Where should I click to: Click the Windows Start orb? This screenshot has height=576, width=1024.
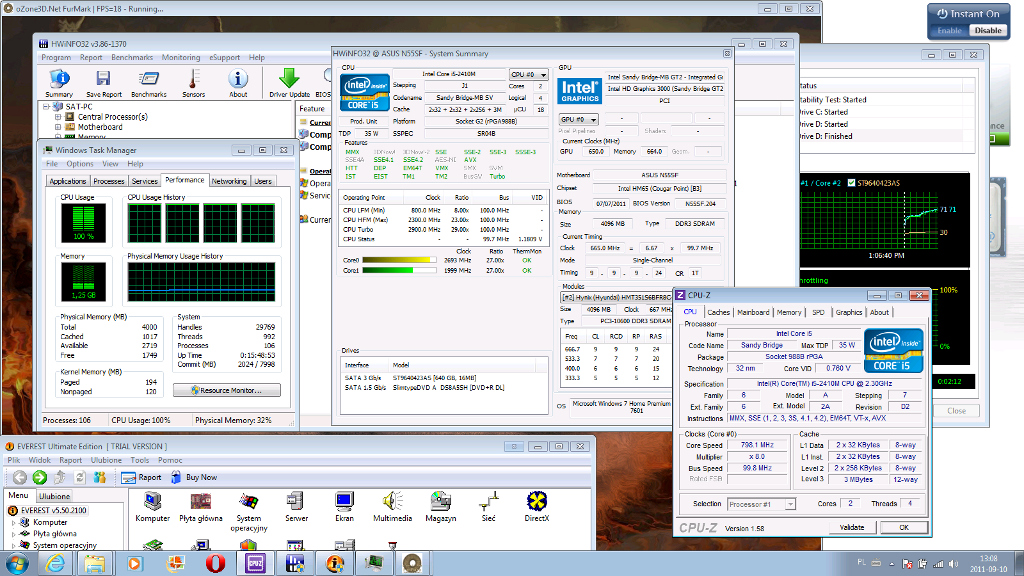point(16,563)
